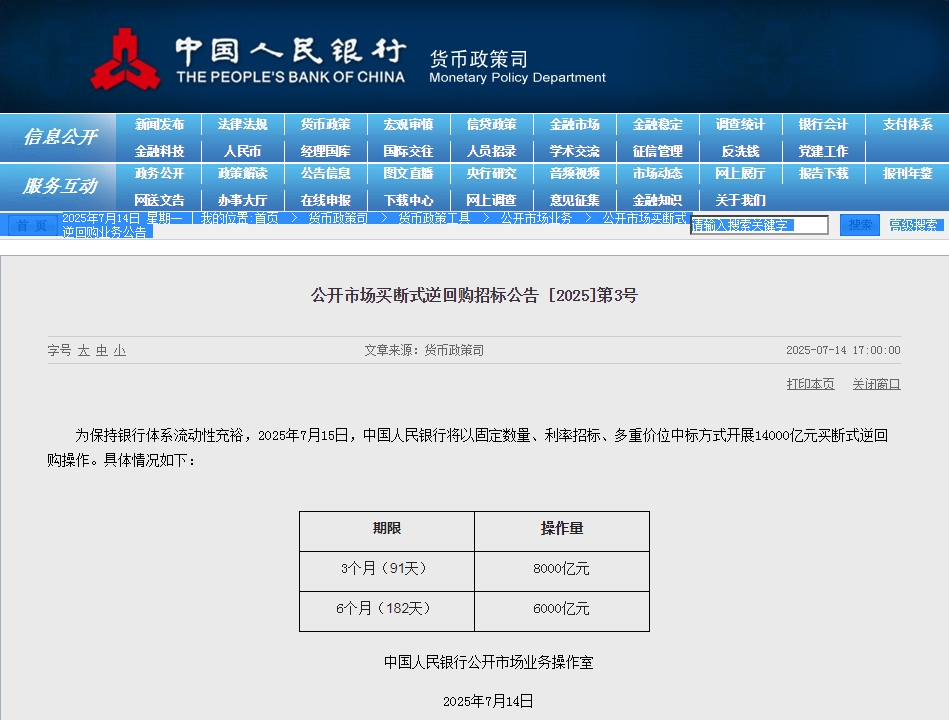This screenshot has height=720, width=949.
Task: Click 信息公开 section header
Action: (x=60, y=137)
